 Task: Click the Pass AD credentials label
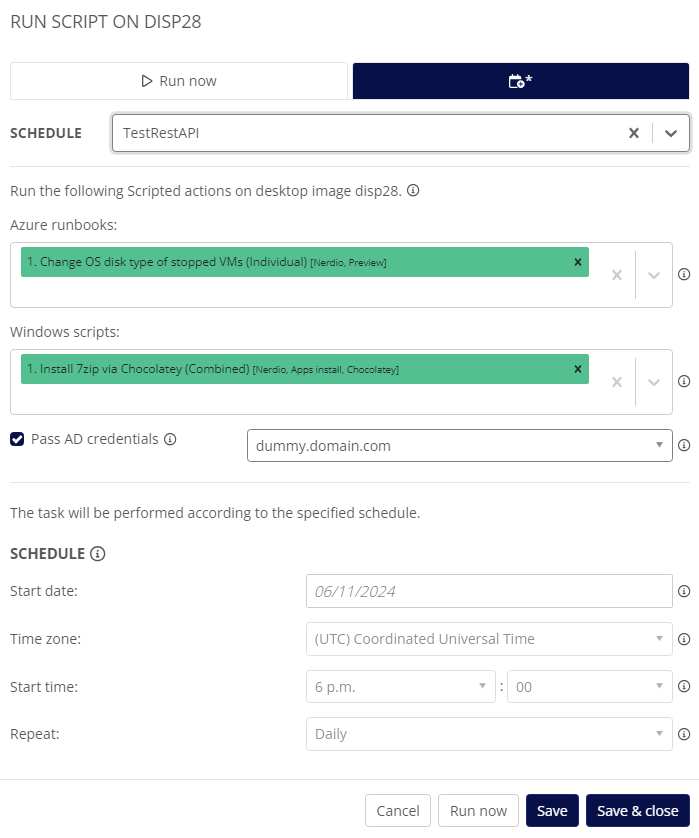tap(95, 439)
